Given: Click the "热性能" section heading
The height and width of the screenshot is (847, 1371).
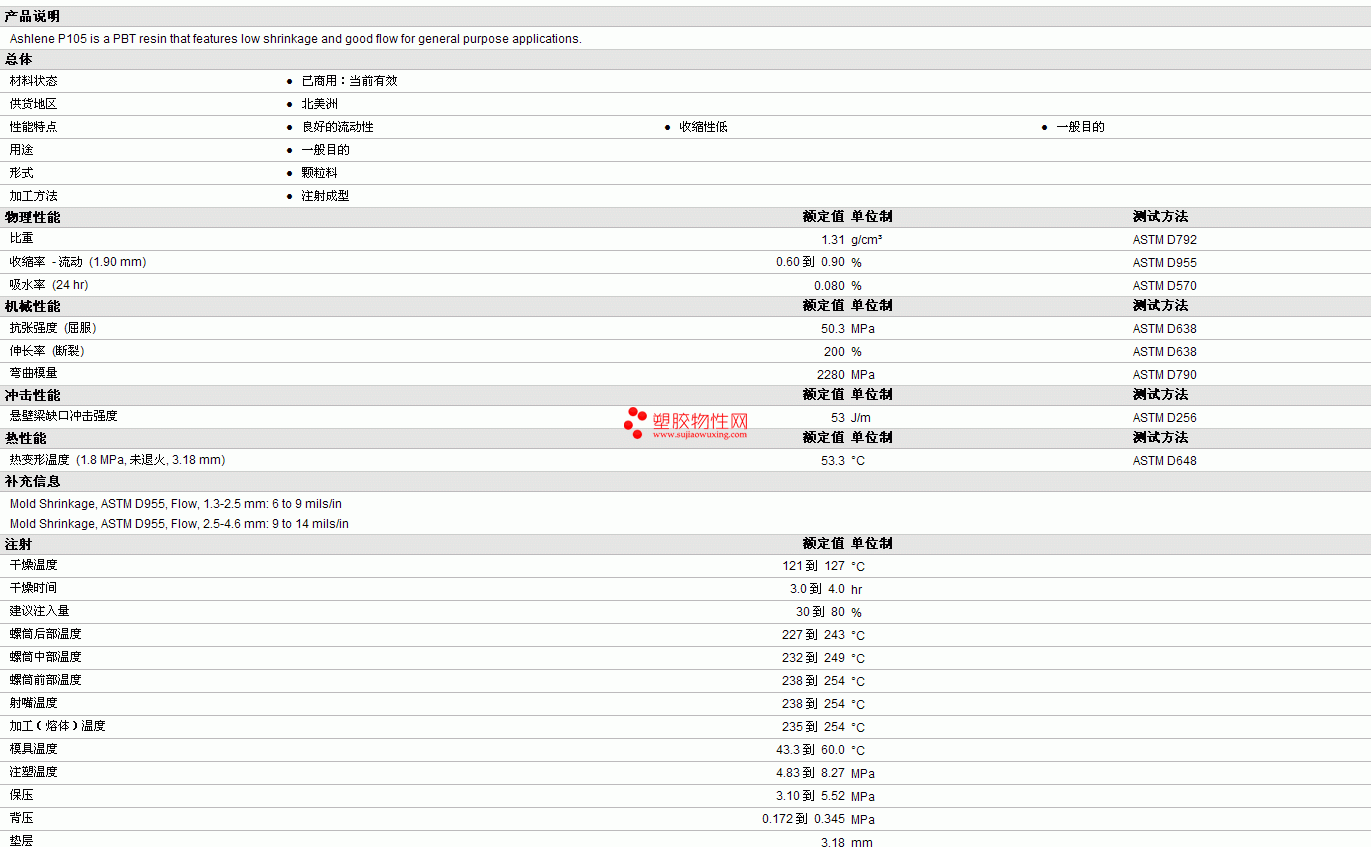Looking at the screenshot, I should point(25,438).
